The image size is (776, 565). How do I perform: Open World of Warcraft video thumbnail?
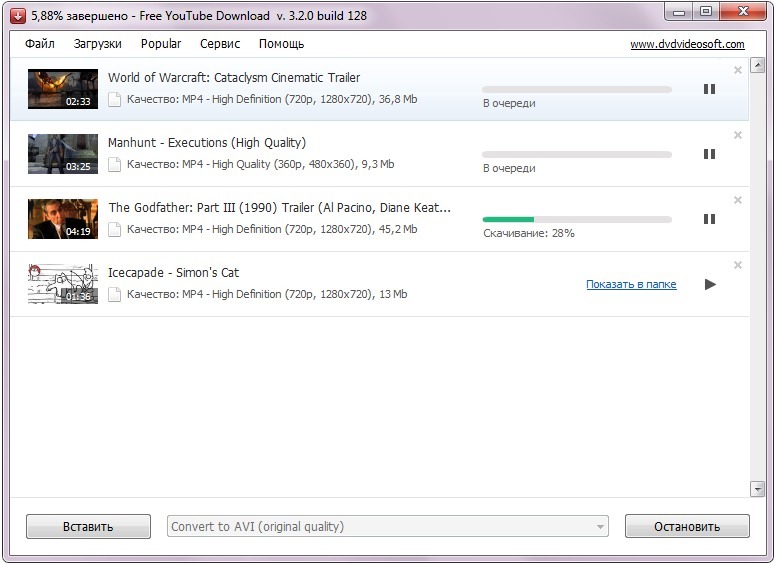coord(63,89)
